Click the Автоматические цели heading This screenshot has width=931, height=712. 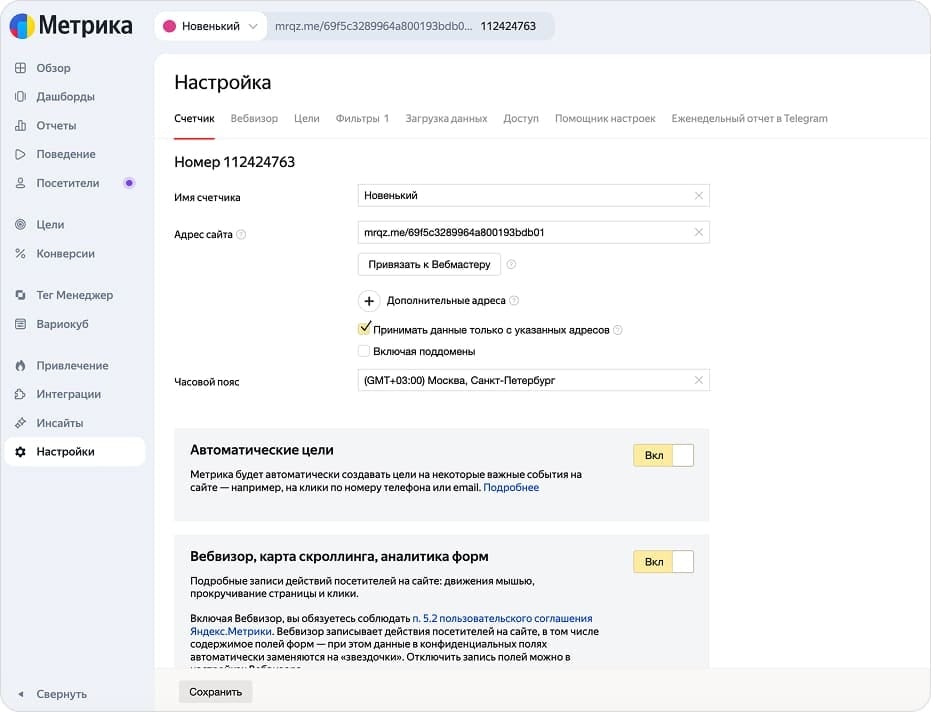pos(262,450)
